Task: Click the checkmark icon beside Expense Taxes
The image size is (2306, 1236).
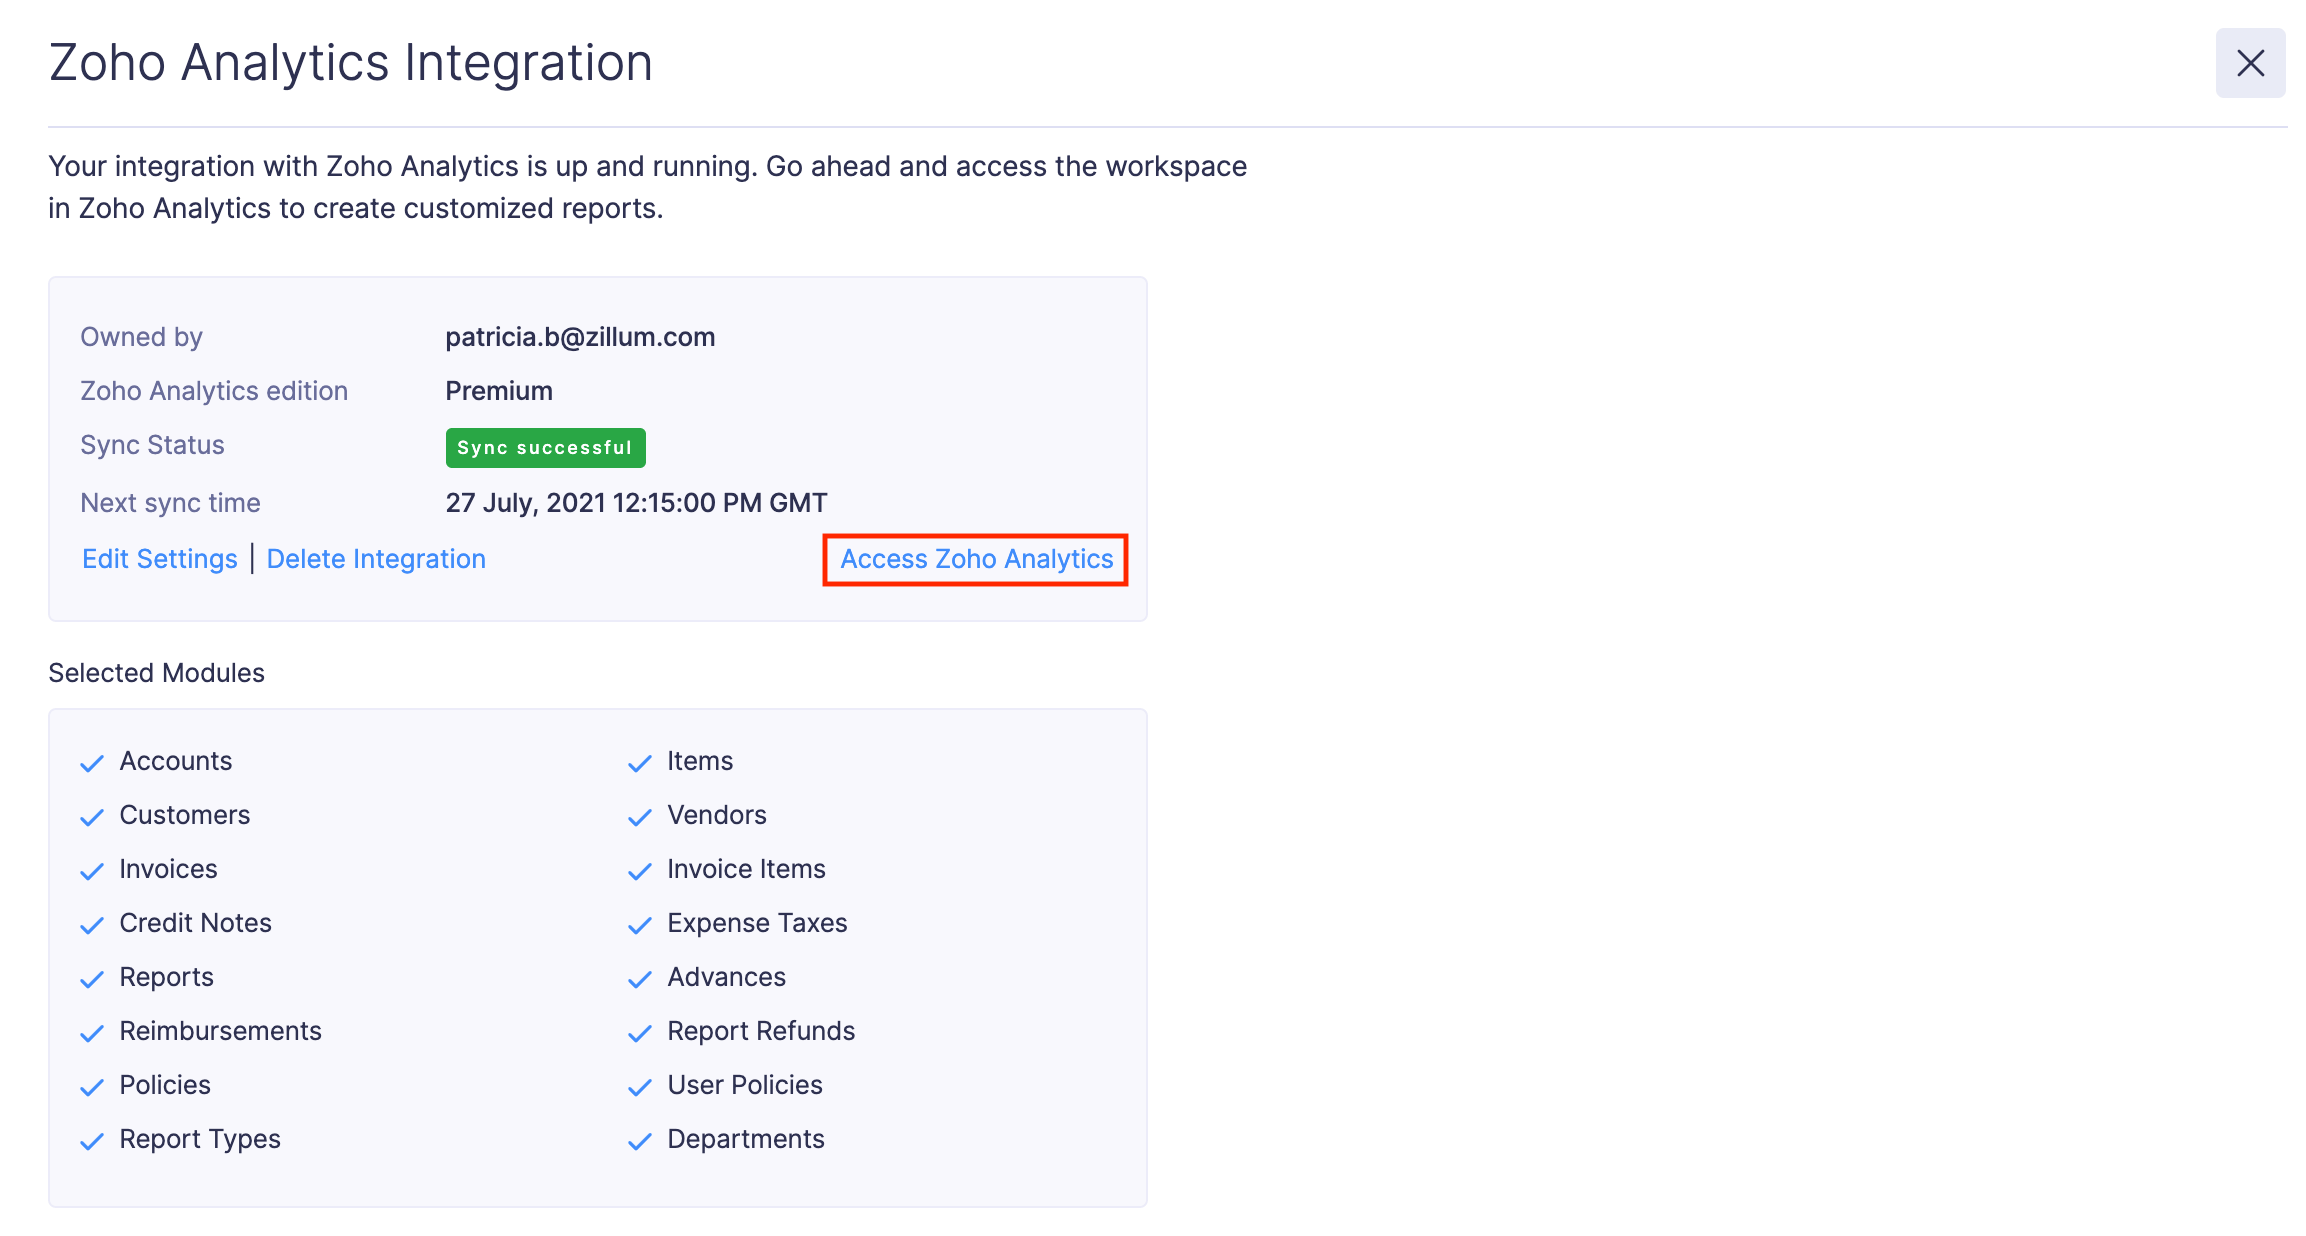Action: click(639, 925)
